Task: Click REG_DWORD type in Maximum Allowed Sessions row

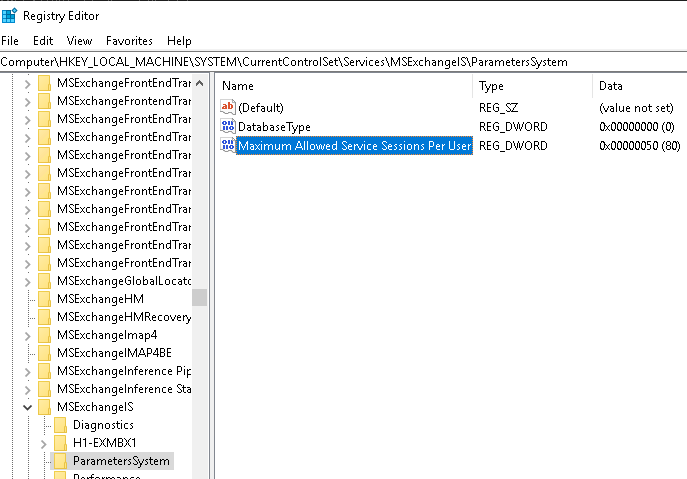Action: coord(513,145)
